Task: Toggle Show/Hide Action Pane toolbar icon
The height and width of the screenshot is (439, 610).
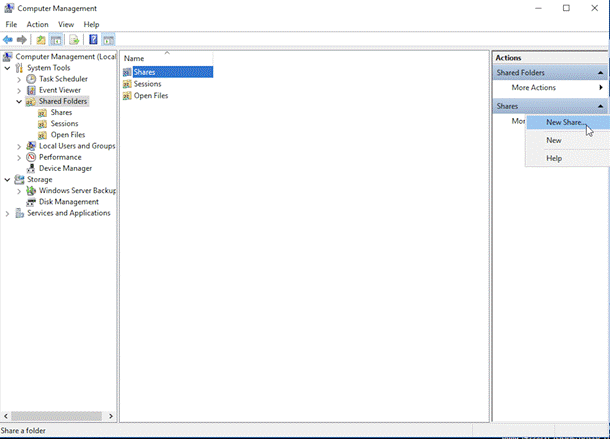Action: click(x=109, y=40)
